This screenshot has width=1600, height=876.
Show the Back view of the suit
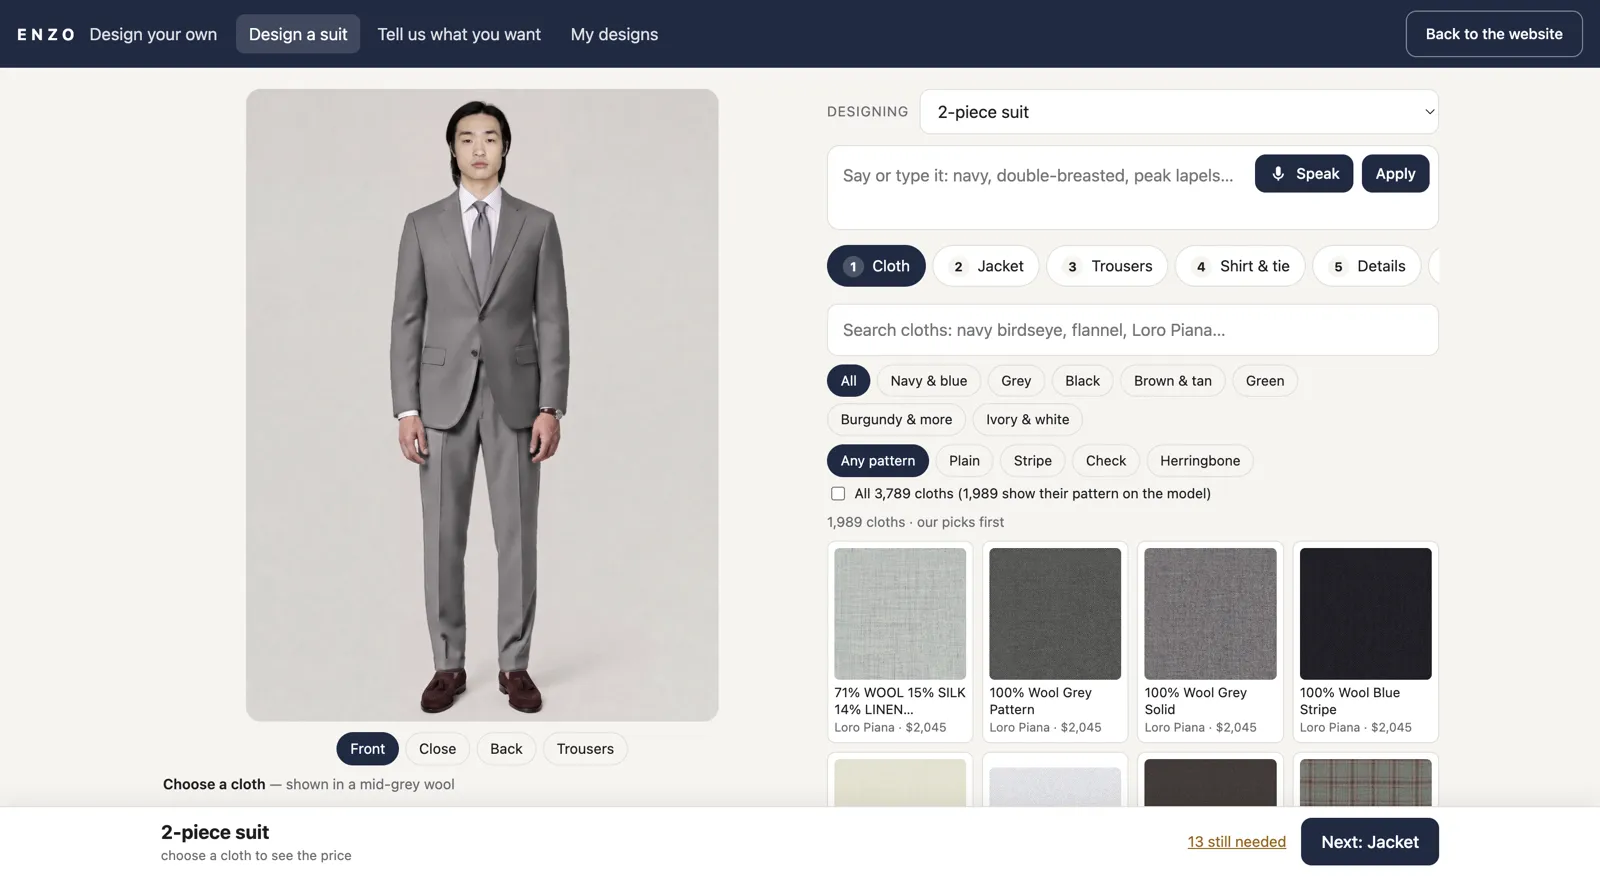point(506,749)
